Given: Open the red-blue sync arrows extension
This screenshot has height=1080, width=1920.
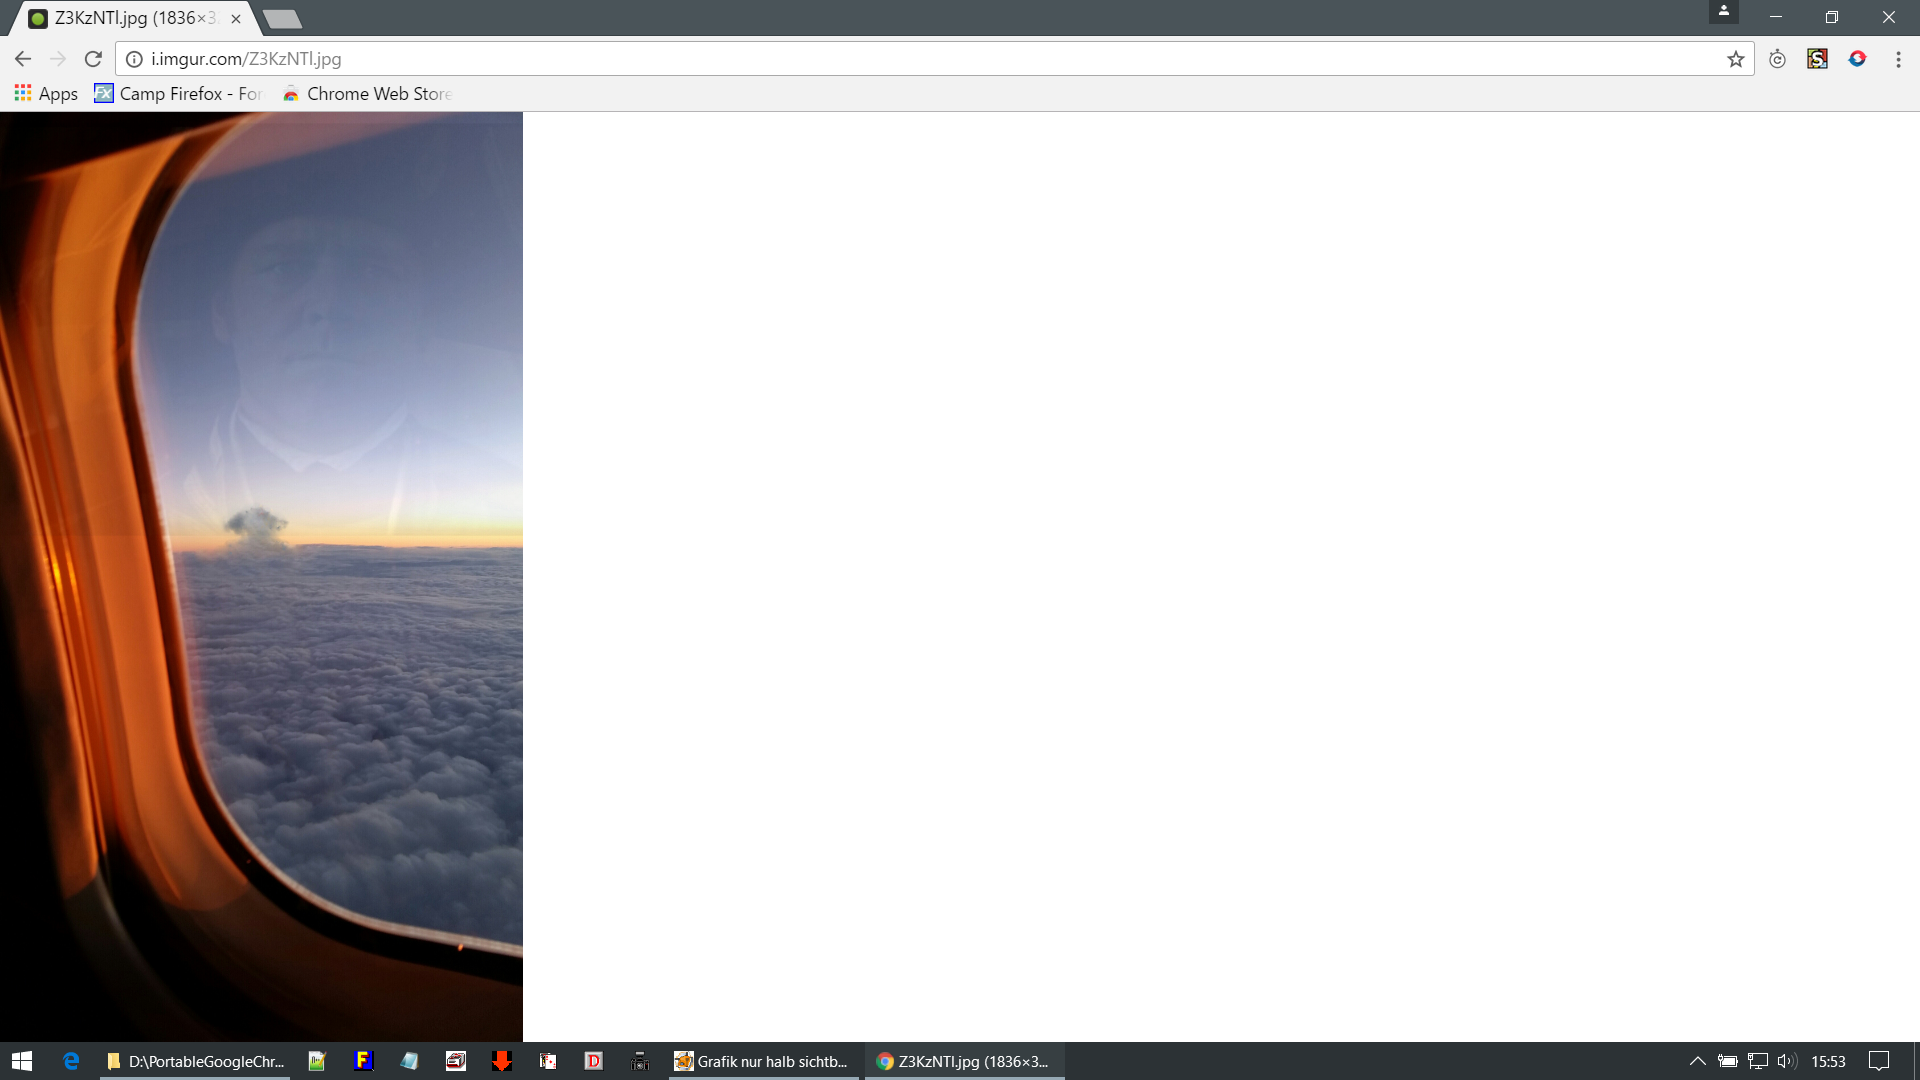Looking at the screenshot, I should click(1857, 59).
